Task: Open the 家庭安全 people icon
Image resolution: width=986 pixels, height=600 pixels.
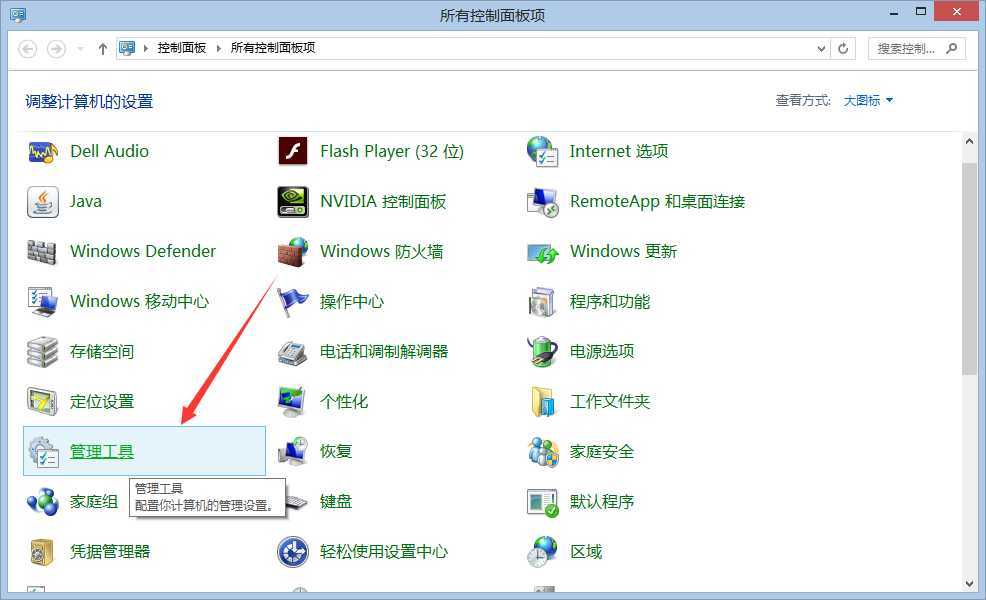Action: (x=543, y=452)
